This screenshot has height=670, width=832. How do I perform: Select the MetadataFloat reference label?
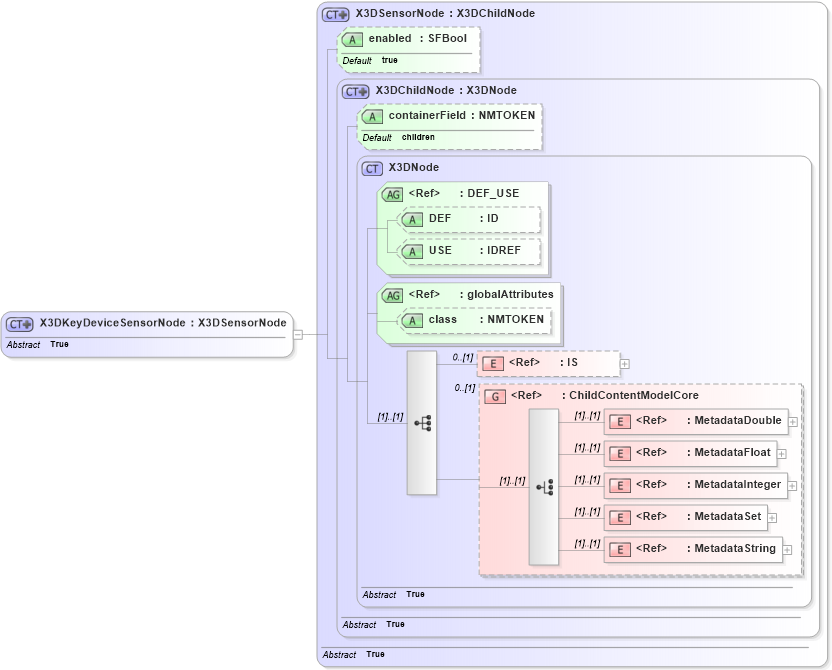pyautogui.click(x=703, y=452)
